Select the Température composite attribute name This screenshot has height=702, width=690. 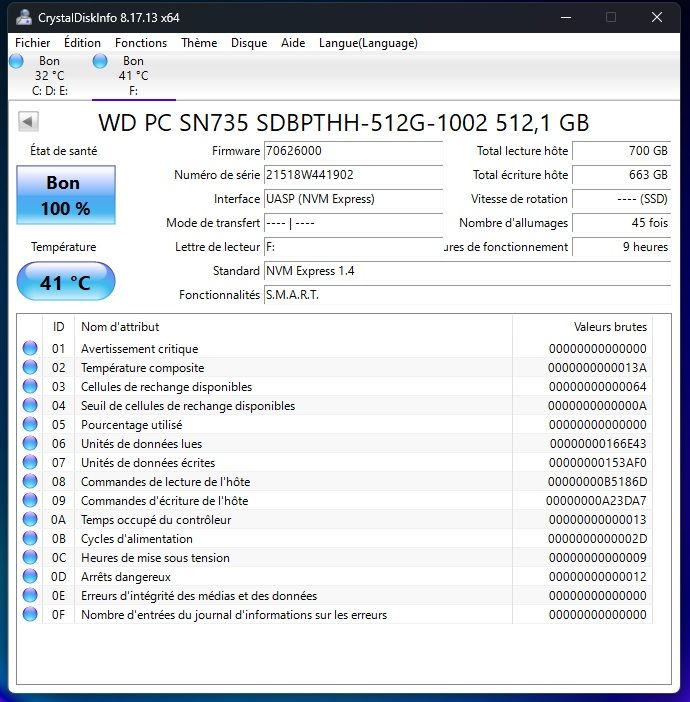point(142,368)
